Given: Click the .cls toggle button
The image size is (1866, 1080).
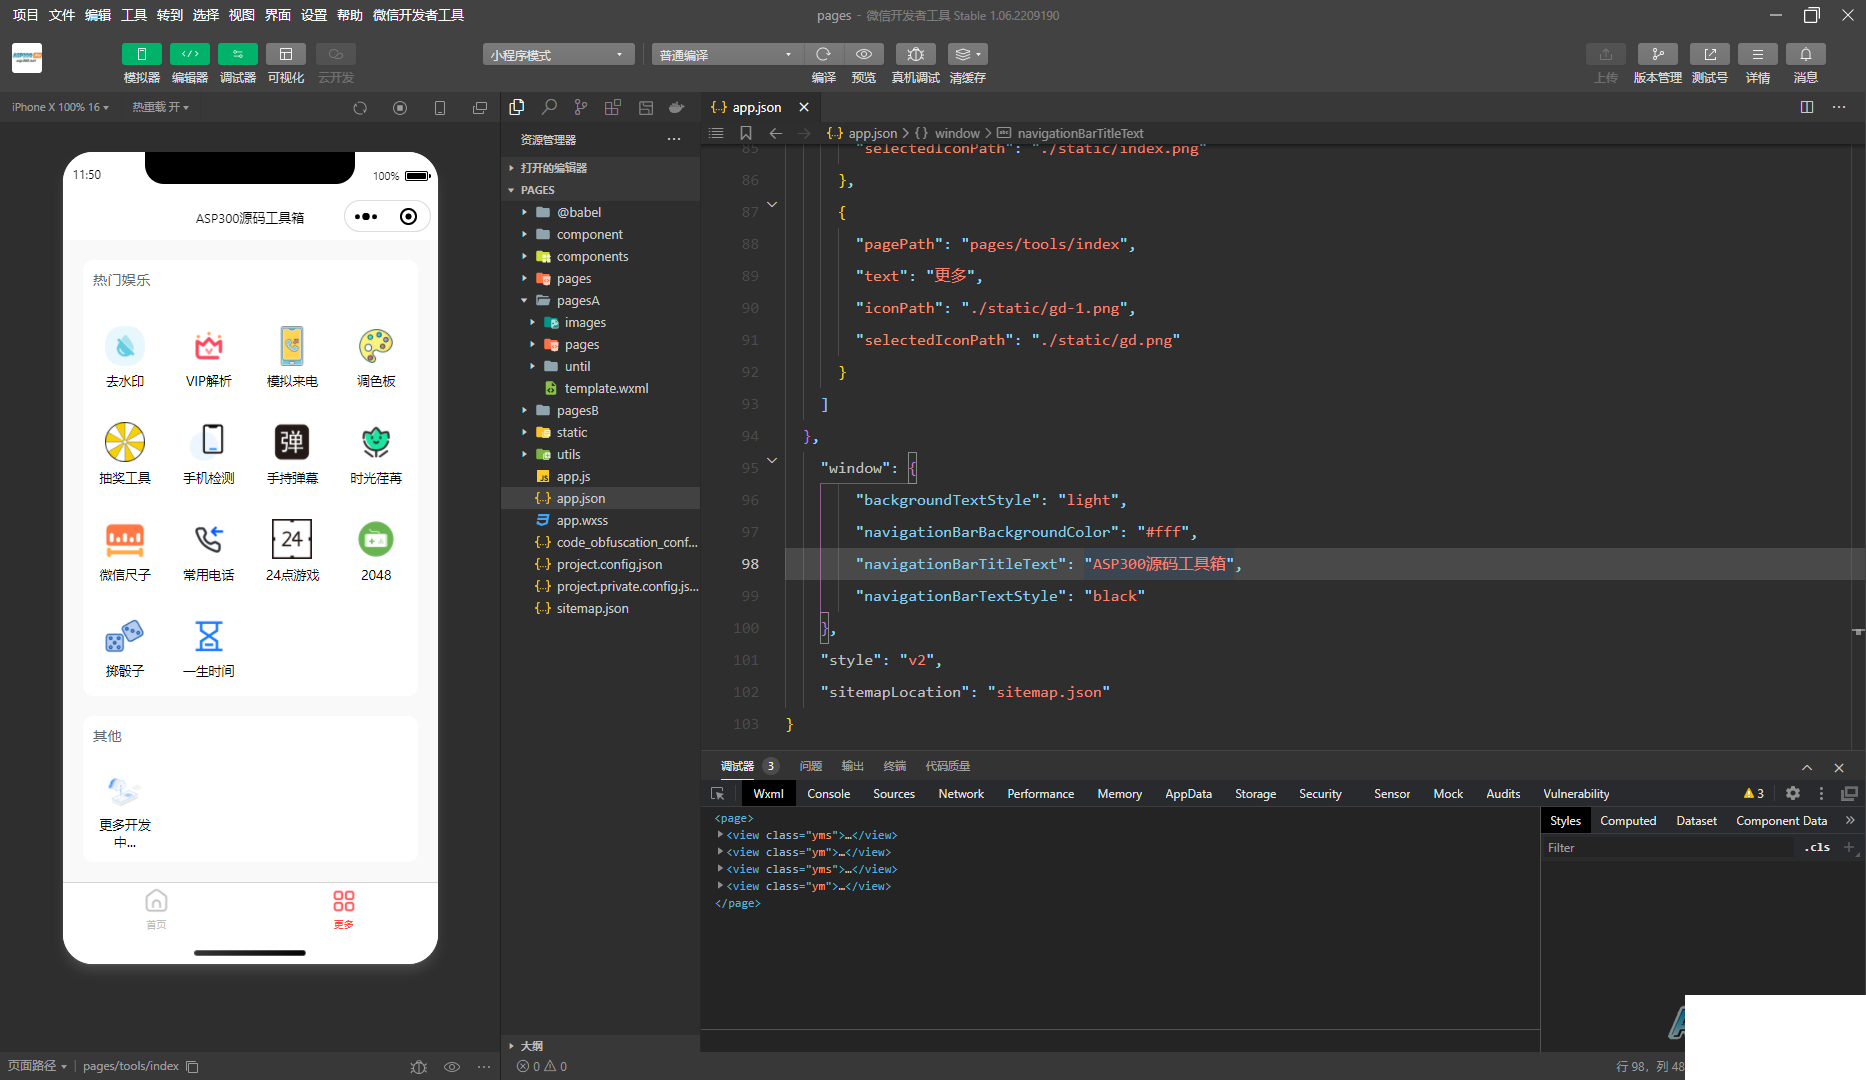Looking at the screenshot, I should pyautogui.click(x=1817, y=847).
